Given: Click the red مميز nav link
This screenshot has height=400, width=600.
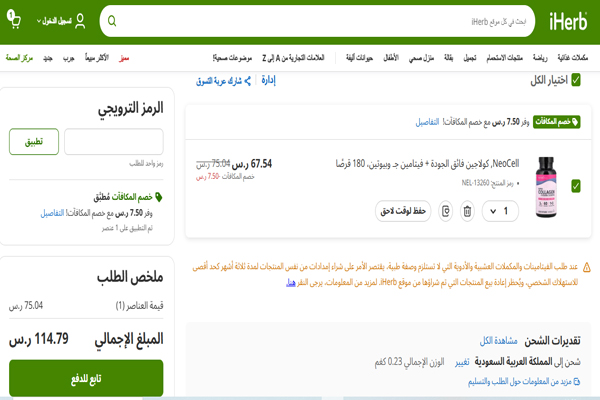Looking at the screenshot, I should [124, 58].
